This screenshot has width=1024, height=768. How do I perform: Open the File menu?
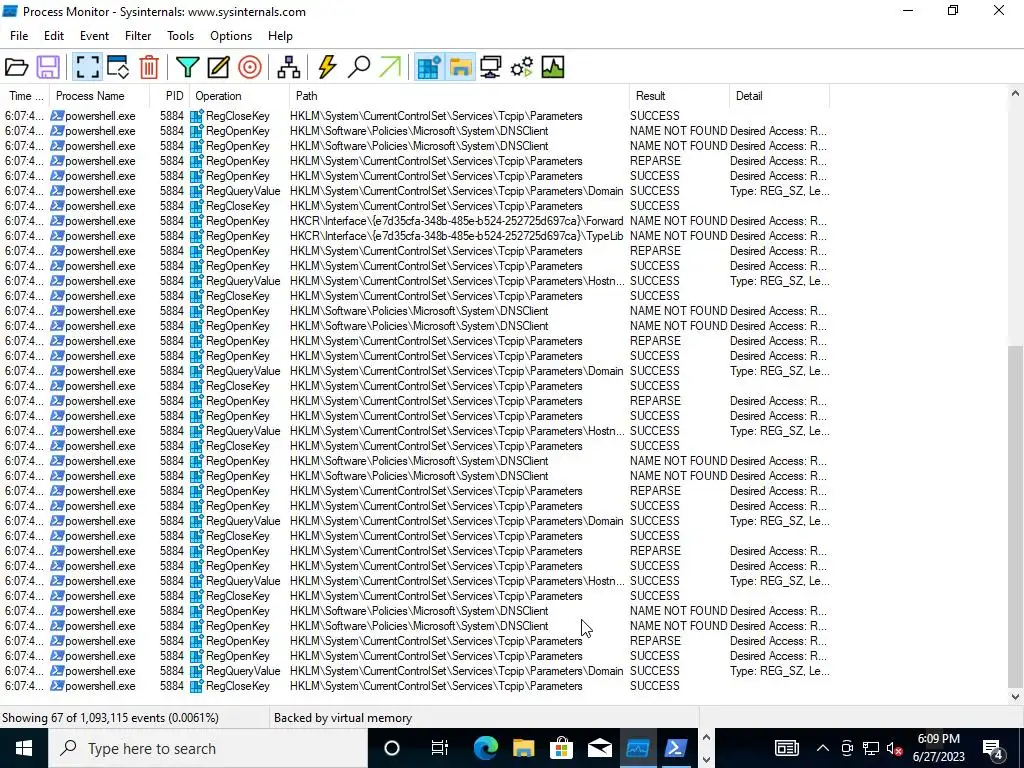pos(19,36)
